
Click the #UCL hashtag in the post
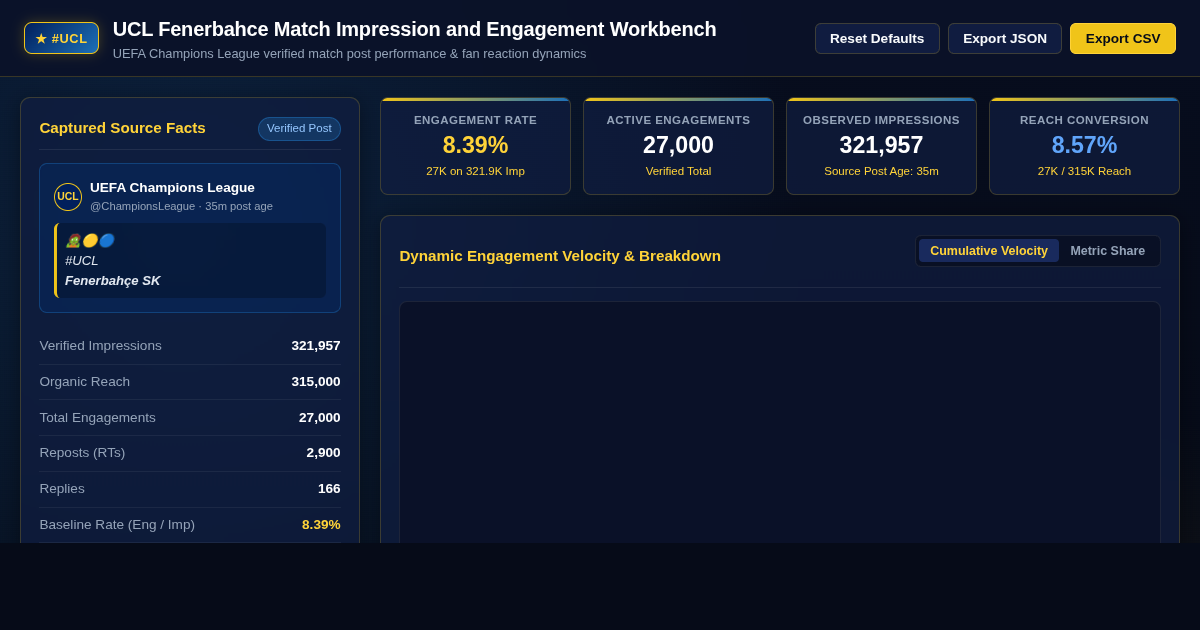(82, 260)
